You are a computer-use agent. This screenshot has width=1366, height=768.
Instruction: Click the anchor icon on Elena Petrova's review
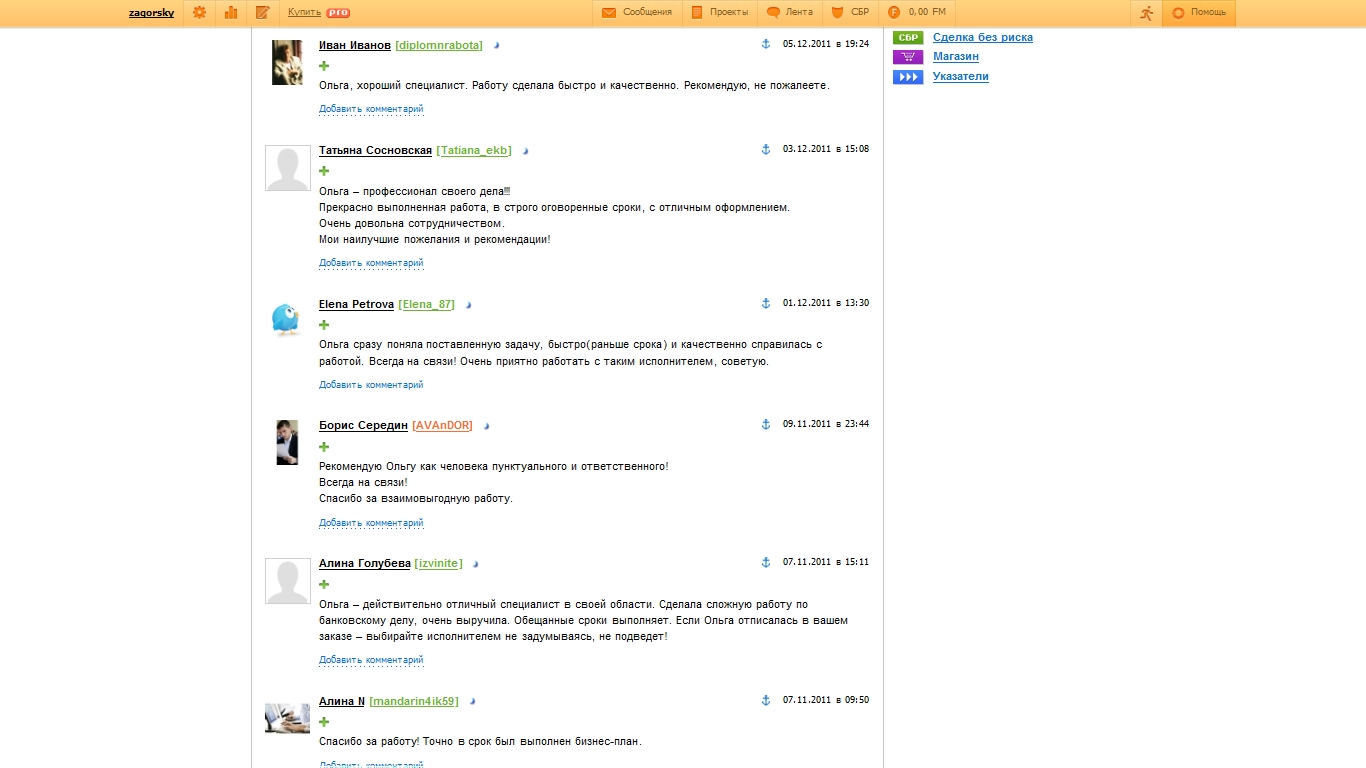[766, 303]
